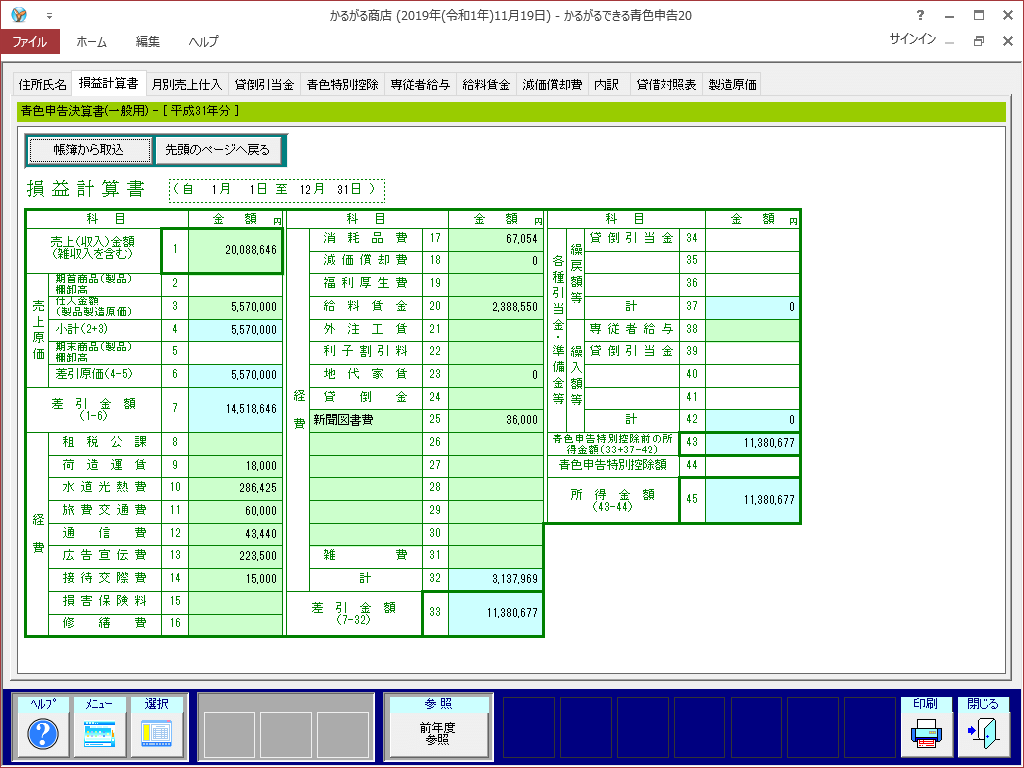The width and height of the screenshot is (1024, 768).
Task: Minimize the ribbon dash next to サインイン
Action: [950, 42]
